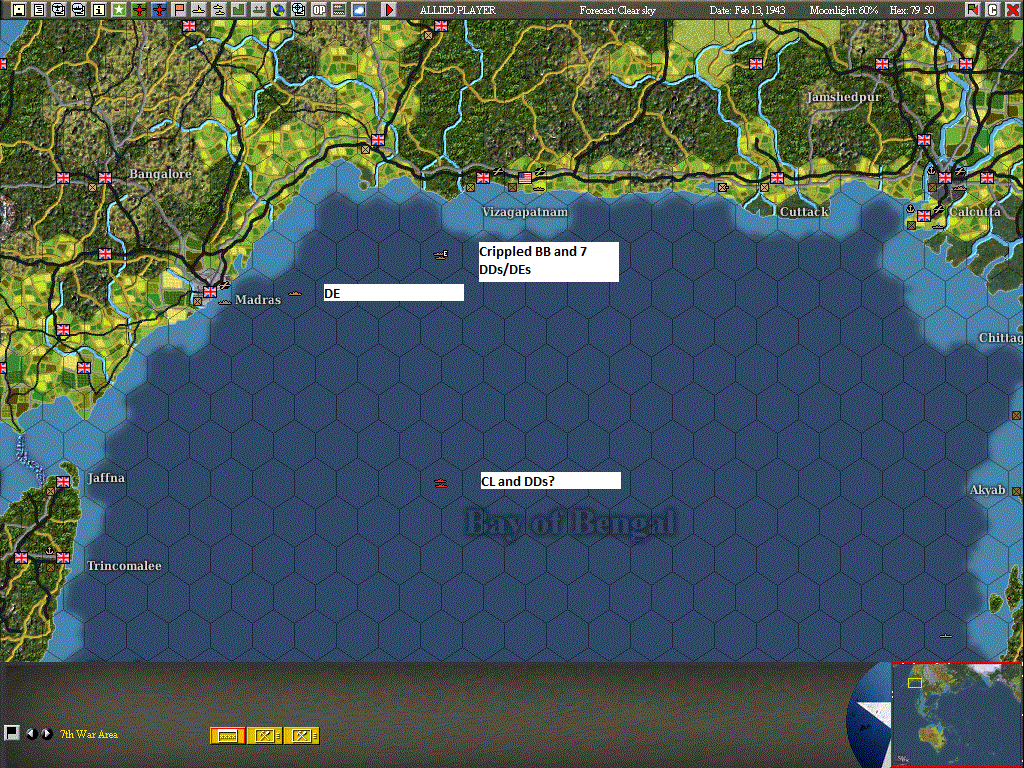Select the Calcutta city base flag

944,178
